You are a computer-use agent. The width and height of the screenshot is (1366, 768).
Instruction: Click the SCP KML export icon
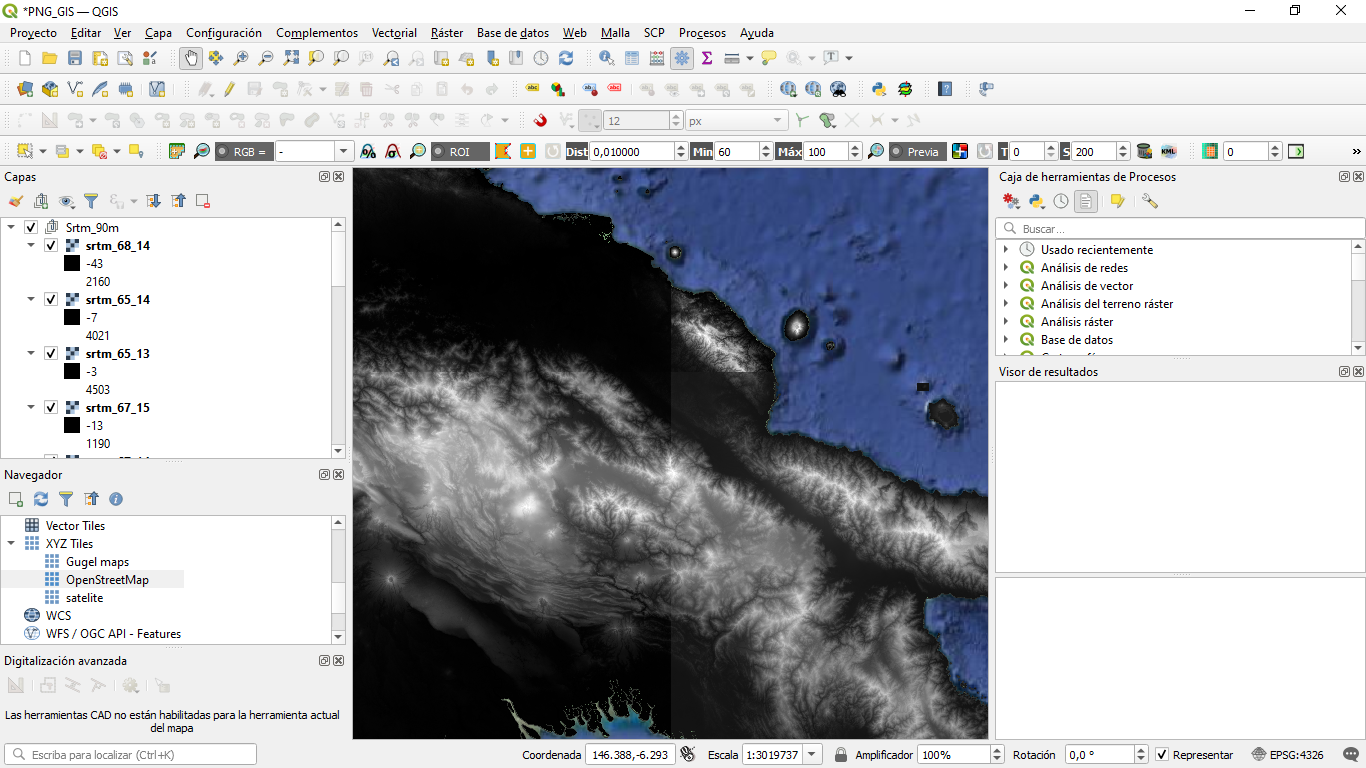[x=1169, y=151]
